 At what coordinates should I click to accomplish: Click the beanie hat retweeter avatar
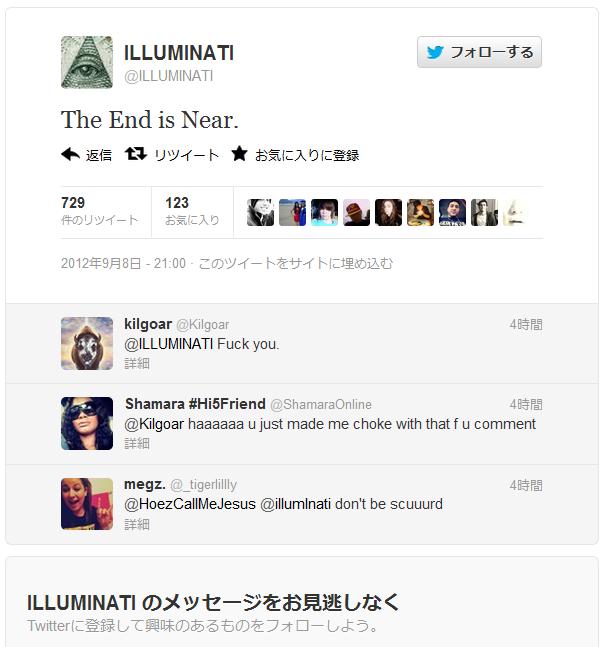point(357,213)
